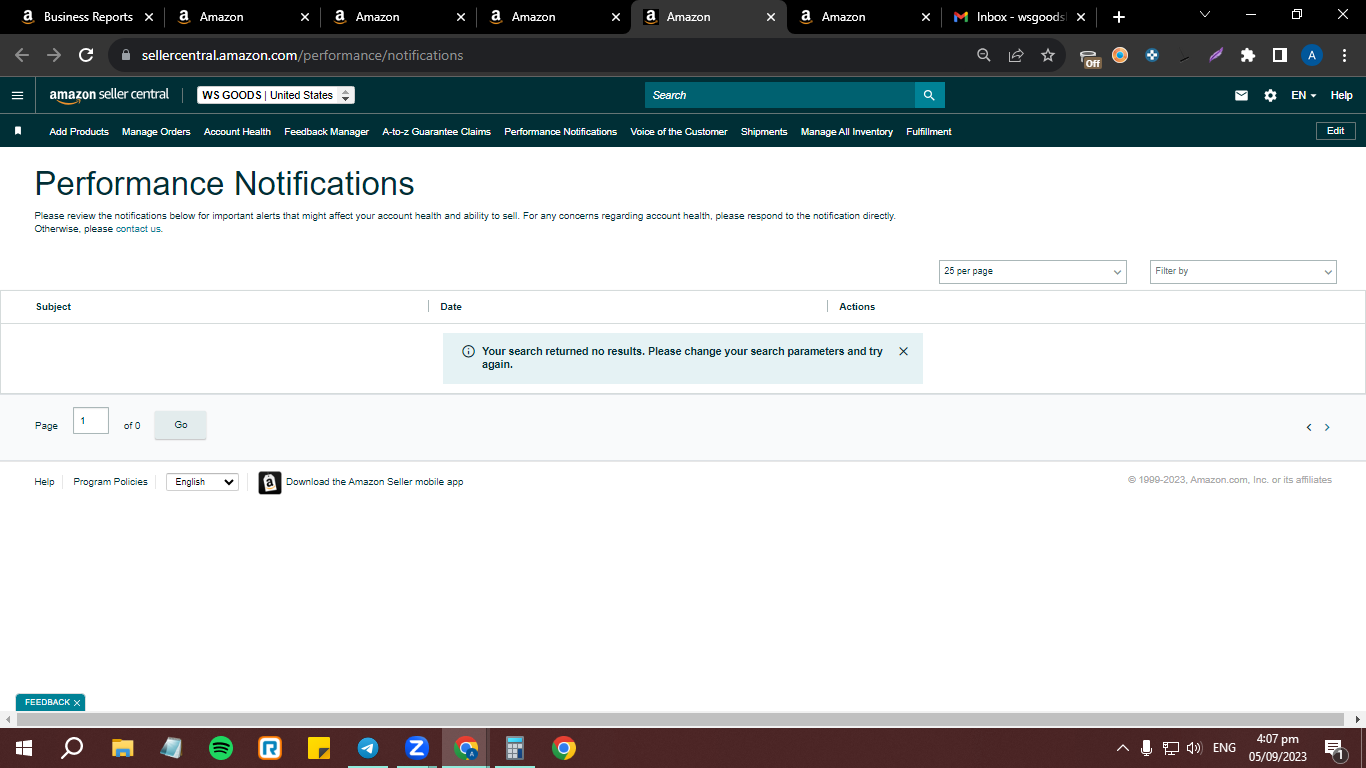Click the Amazon Seller Central logo

pos(109,95)
